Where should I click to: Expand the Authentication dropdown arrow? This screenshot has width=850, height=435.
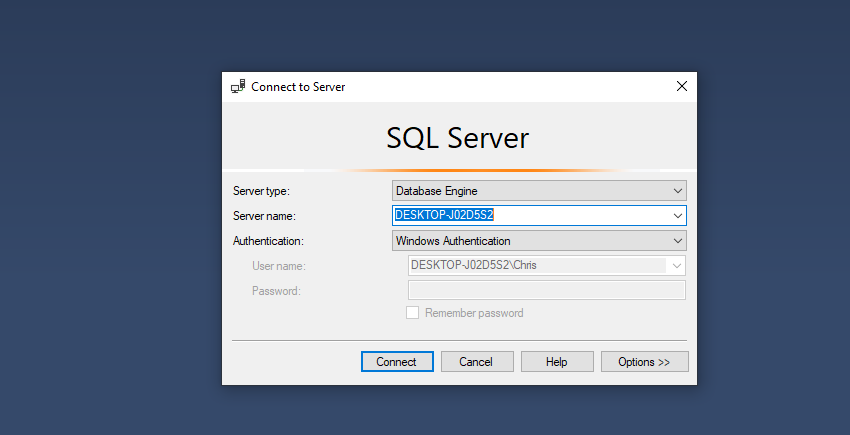point(678,241)
